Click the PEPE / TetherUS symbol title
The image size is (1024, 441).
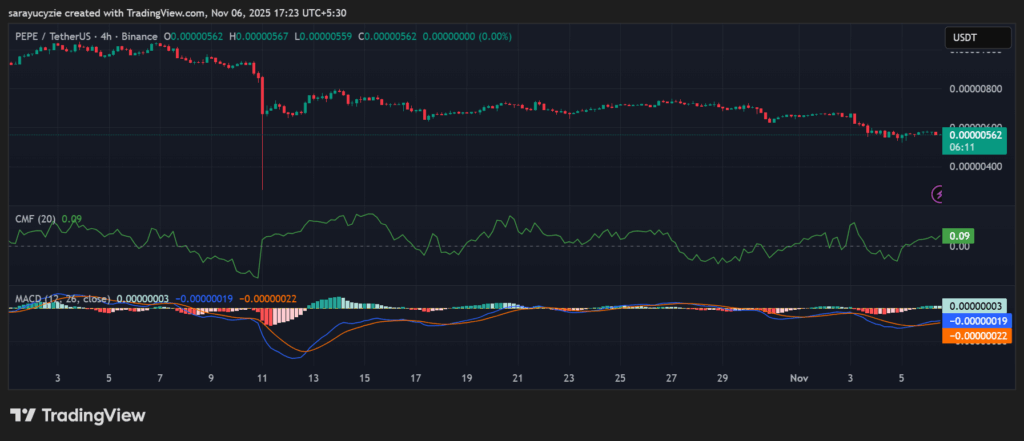(53, 37)
